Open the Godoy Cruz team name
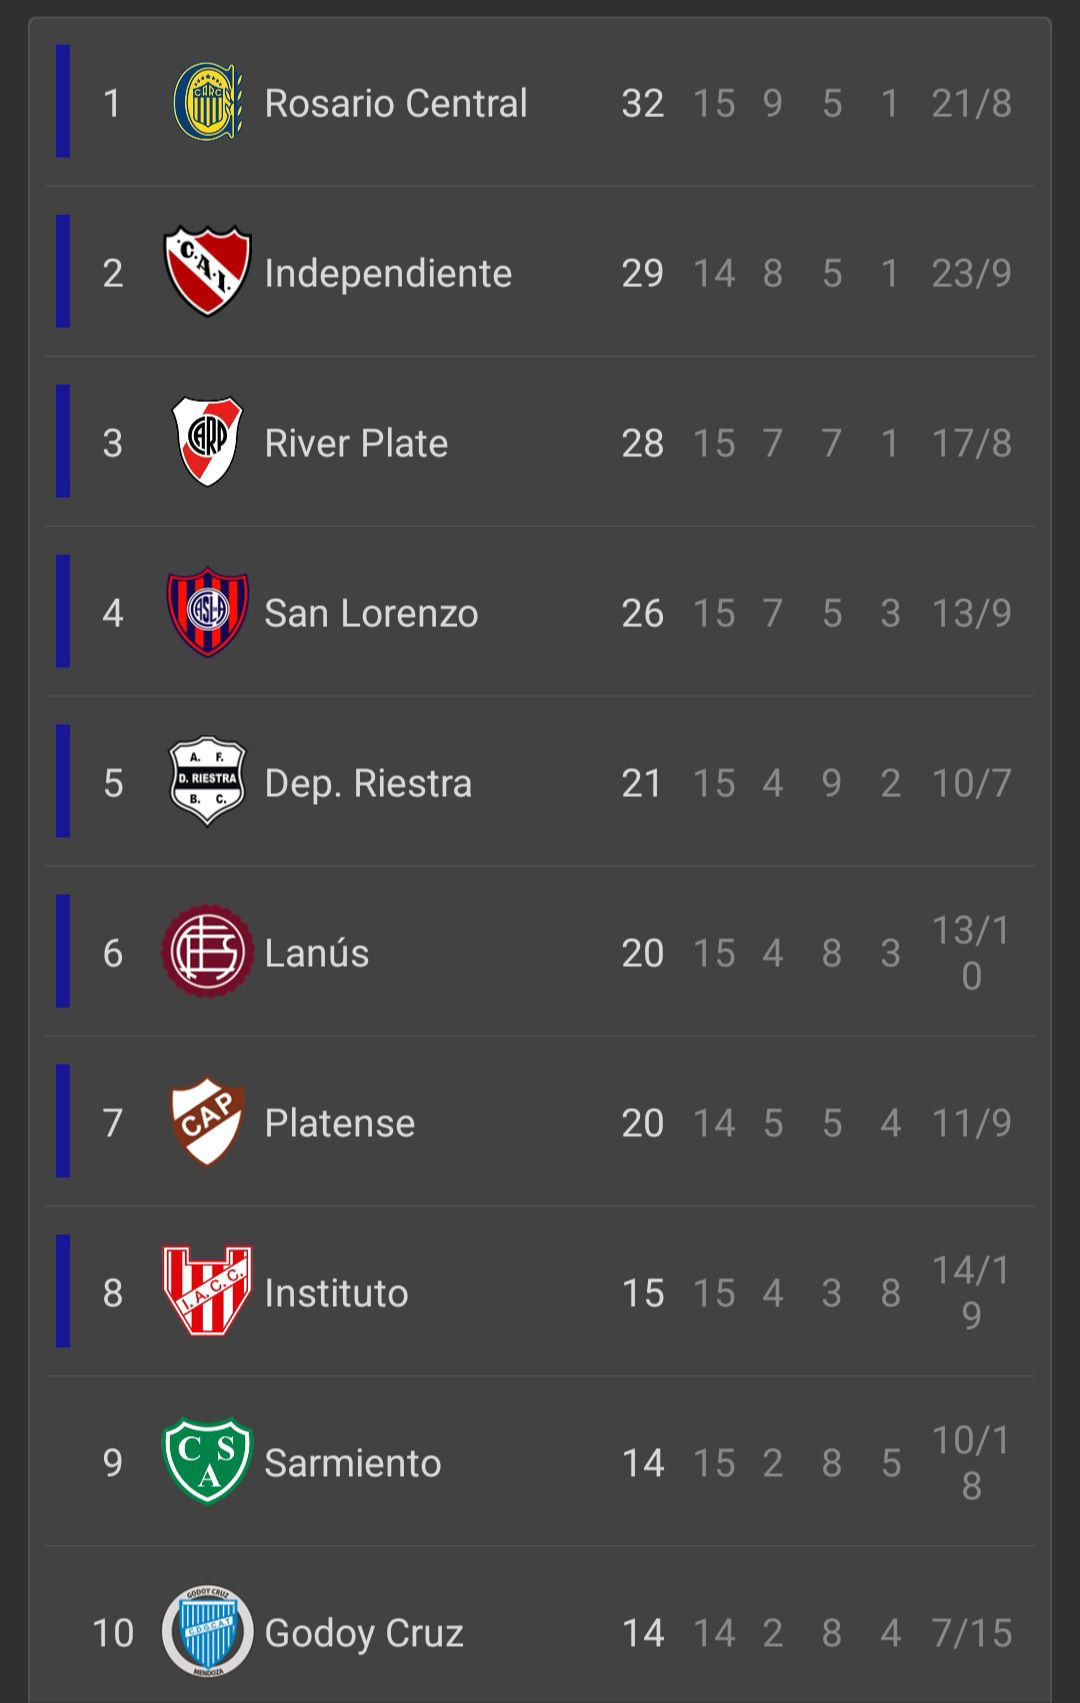The height and width of the screenshot is (1703, 1080). (x=364, y=1633)
